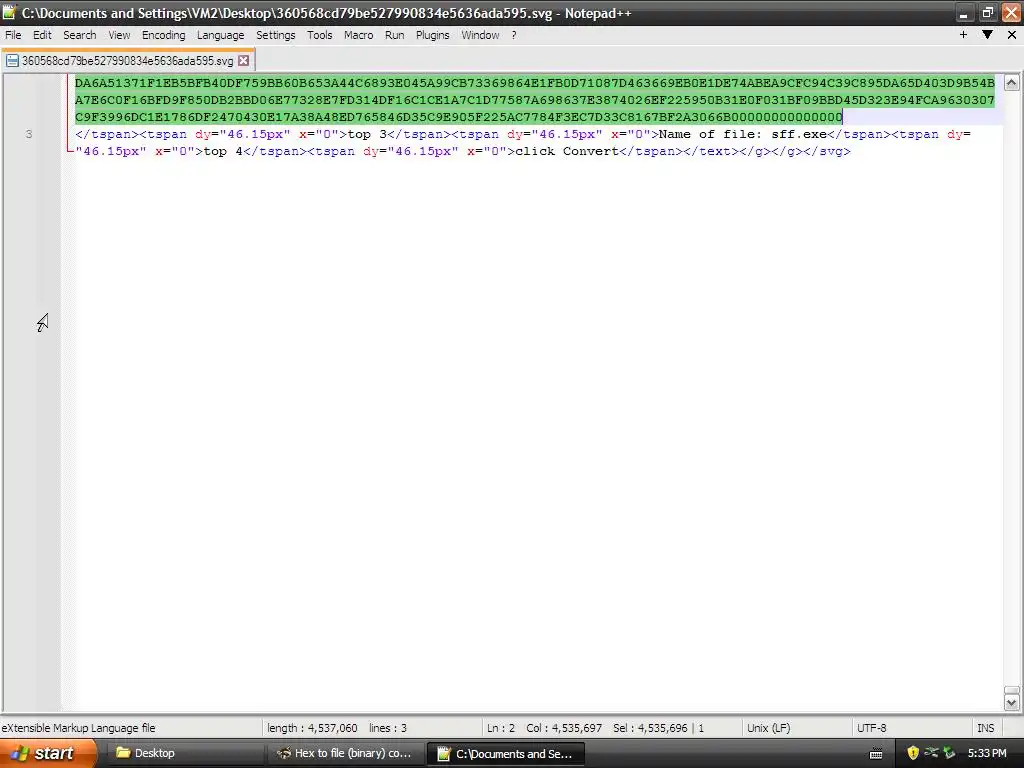Click the plus icon to add new tab
This screenshot has width=1024, height=768.
(963, 35)
